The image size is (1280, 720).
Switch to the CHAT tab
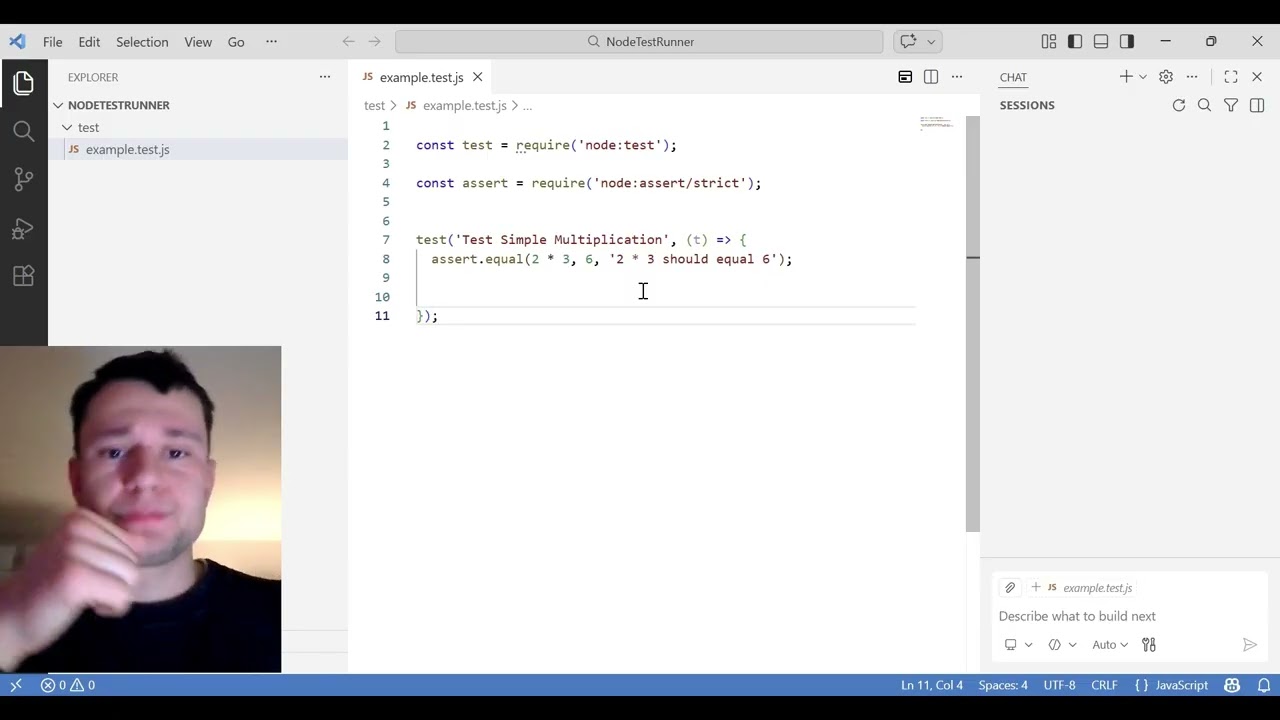click(x=1013, y=77)
